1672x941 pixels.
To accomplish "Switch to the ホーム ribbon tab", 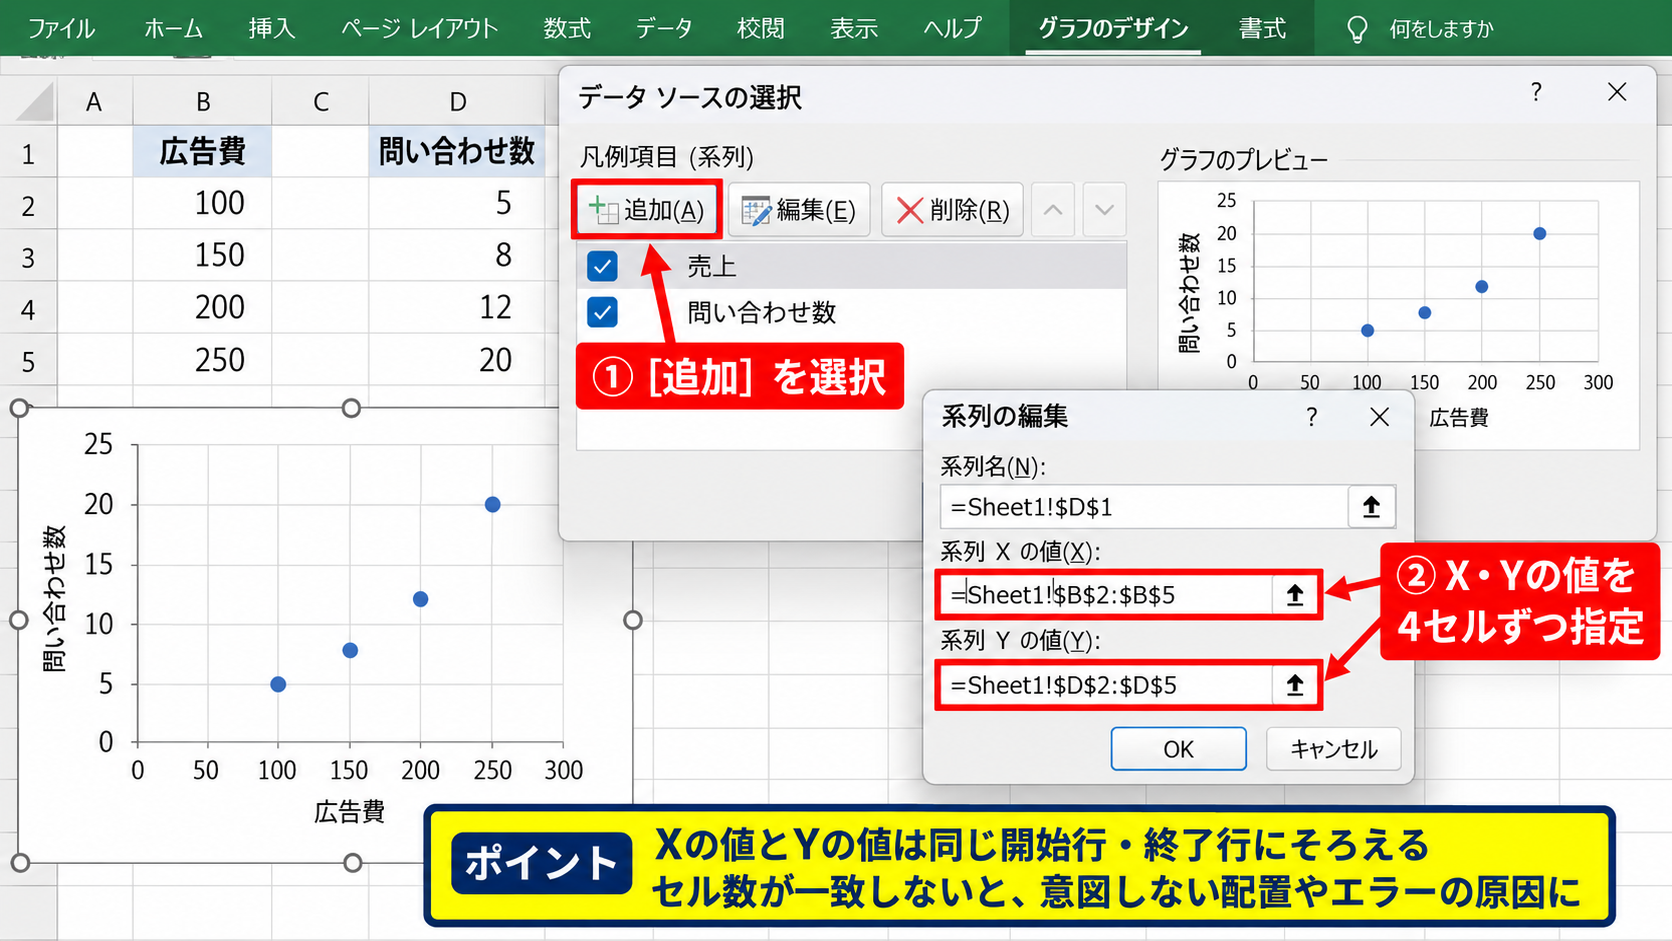I will 174,28.
